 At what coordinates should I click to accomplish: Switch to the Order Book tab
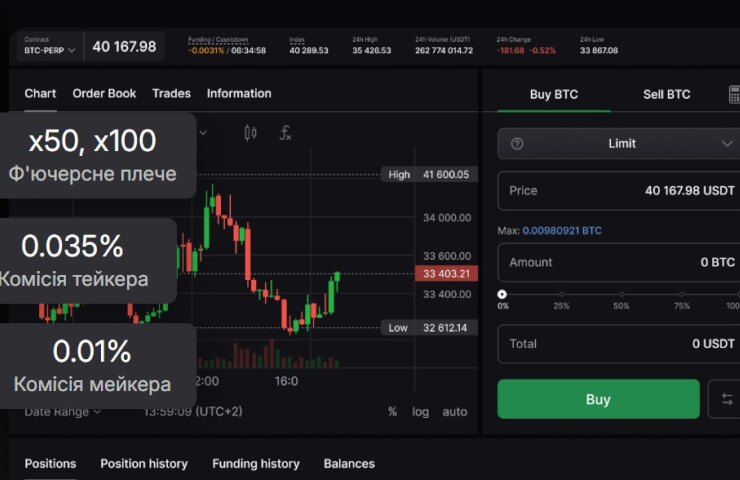click(x=104, y=93)
